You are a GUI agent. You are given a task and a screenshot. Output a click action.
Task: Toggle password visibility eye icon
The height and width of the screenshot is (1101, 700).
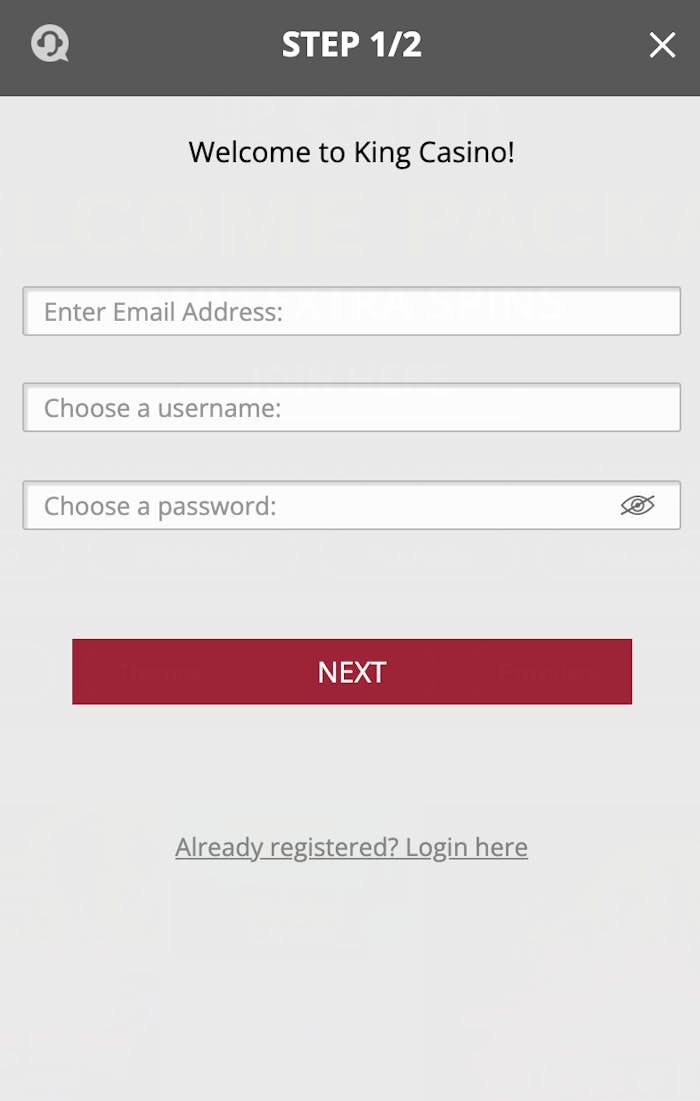click(637, 506)
